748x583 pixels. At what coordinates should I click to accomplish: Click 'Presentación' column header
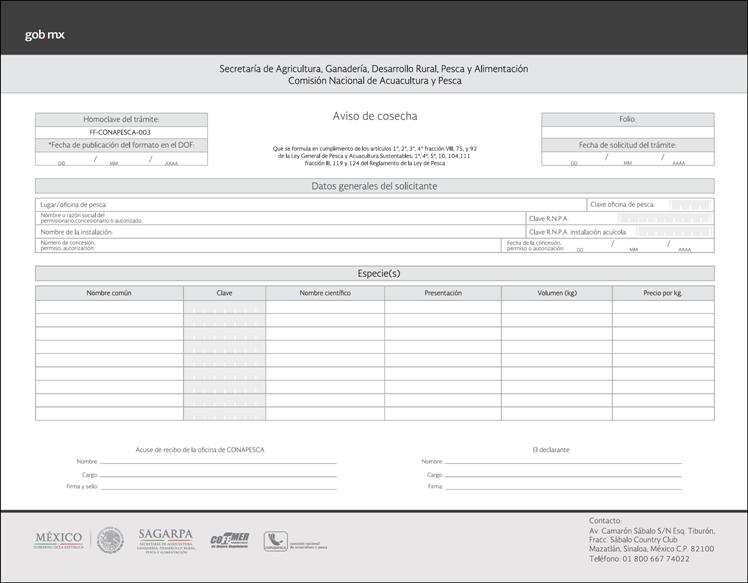[443, 293]
